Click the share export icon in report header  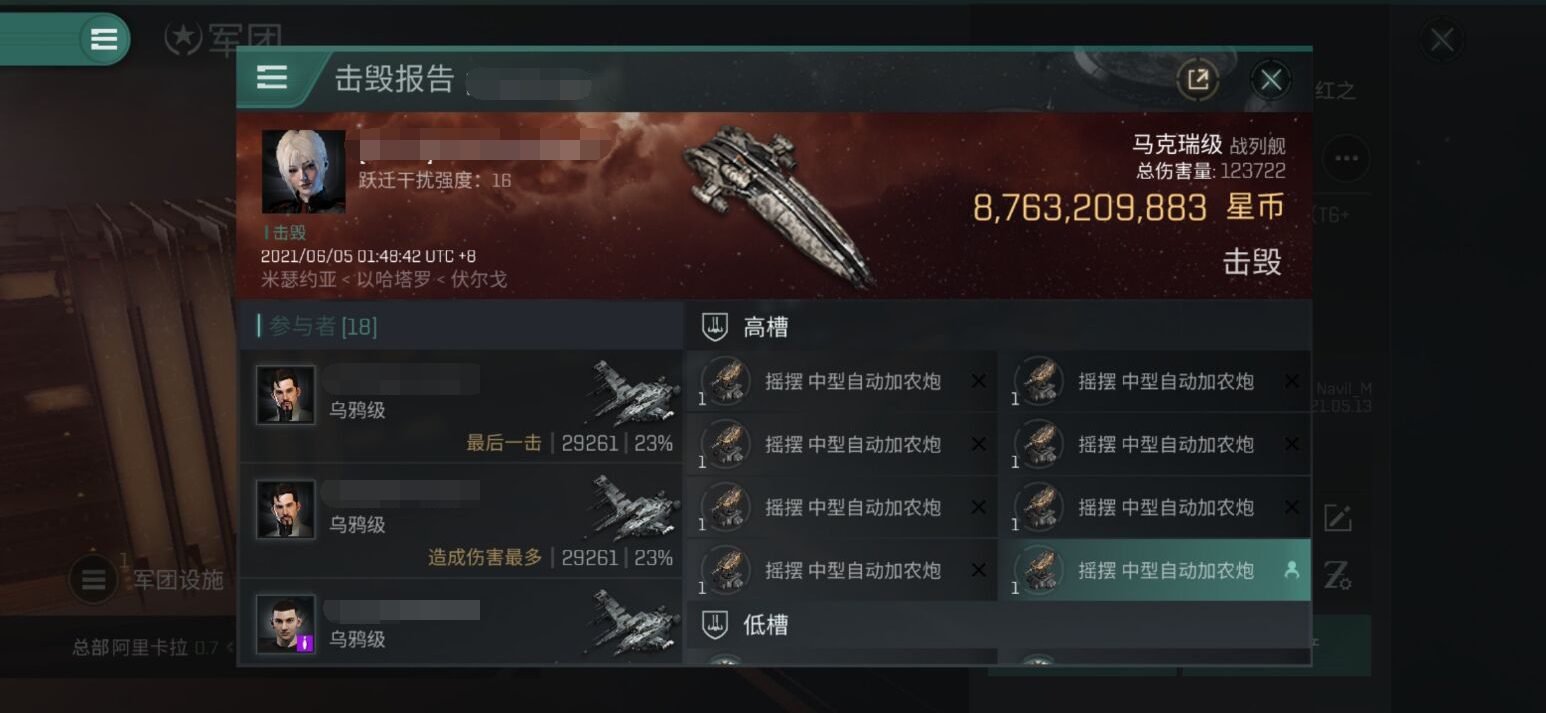[1197, 80]
